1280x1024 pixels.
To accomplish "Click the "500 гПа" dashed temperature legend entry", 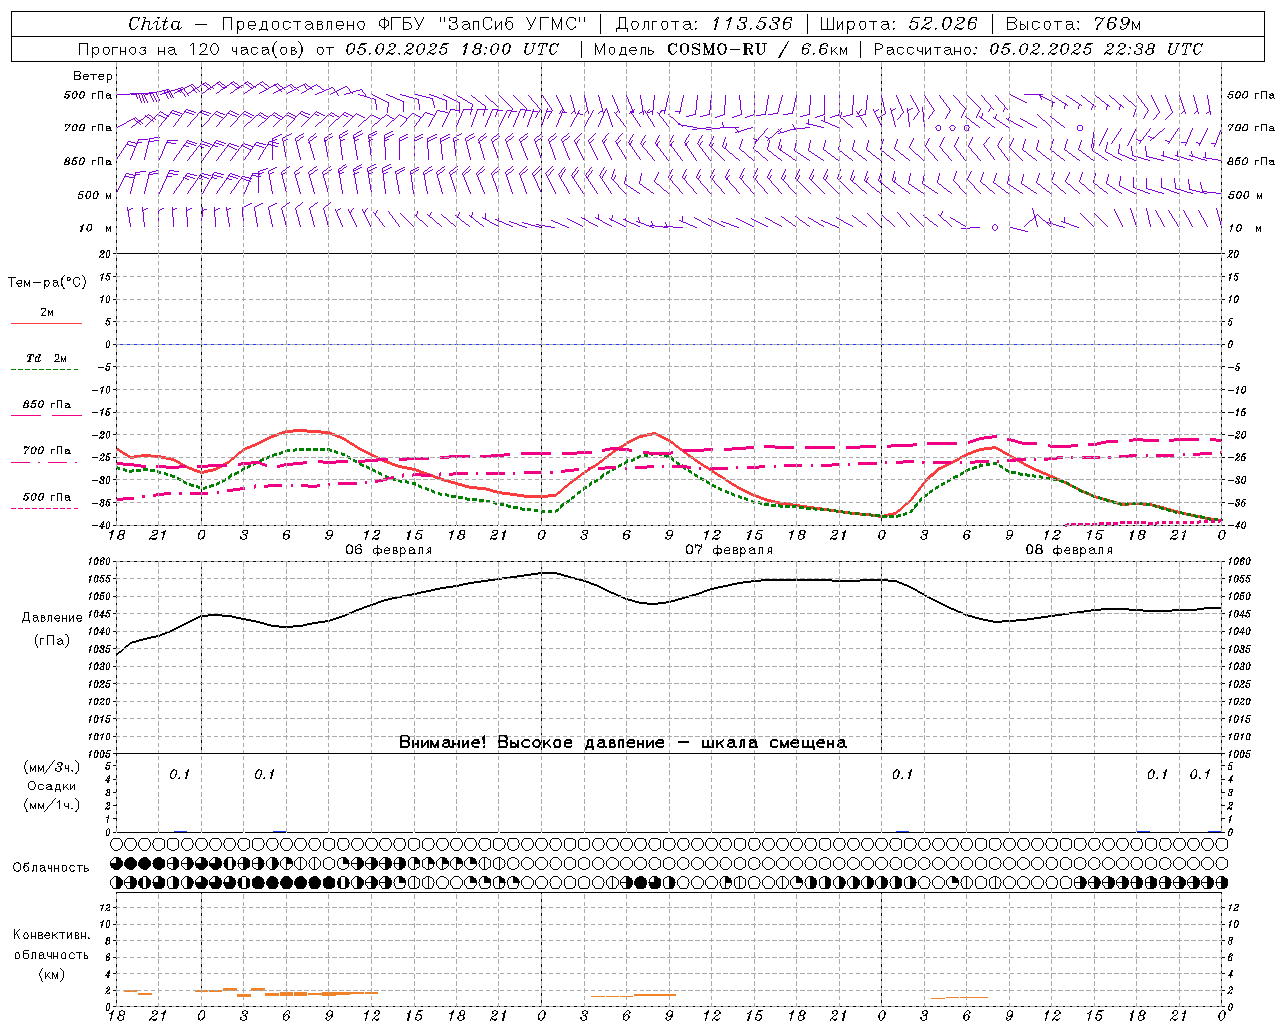I will coord(46,497).
